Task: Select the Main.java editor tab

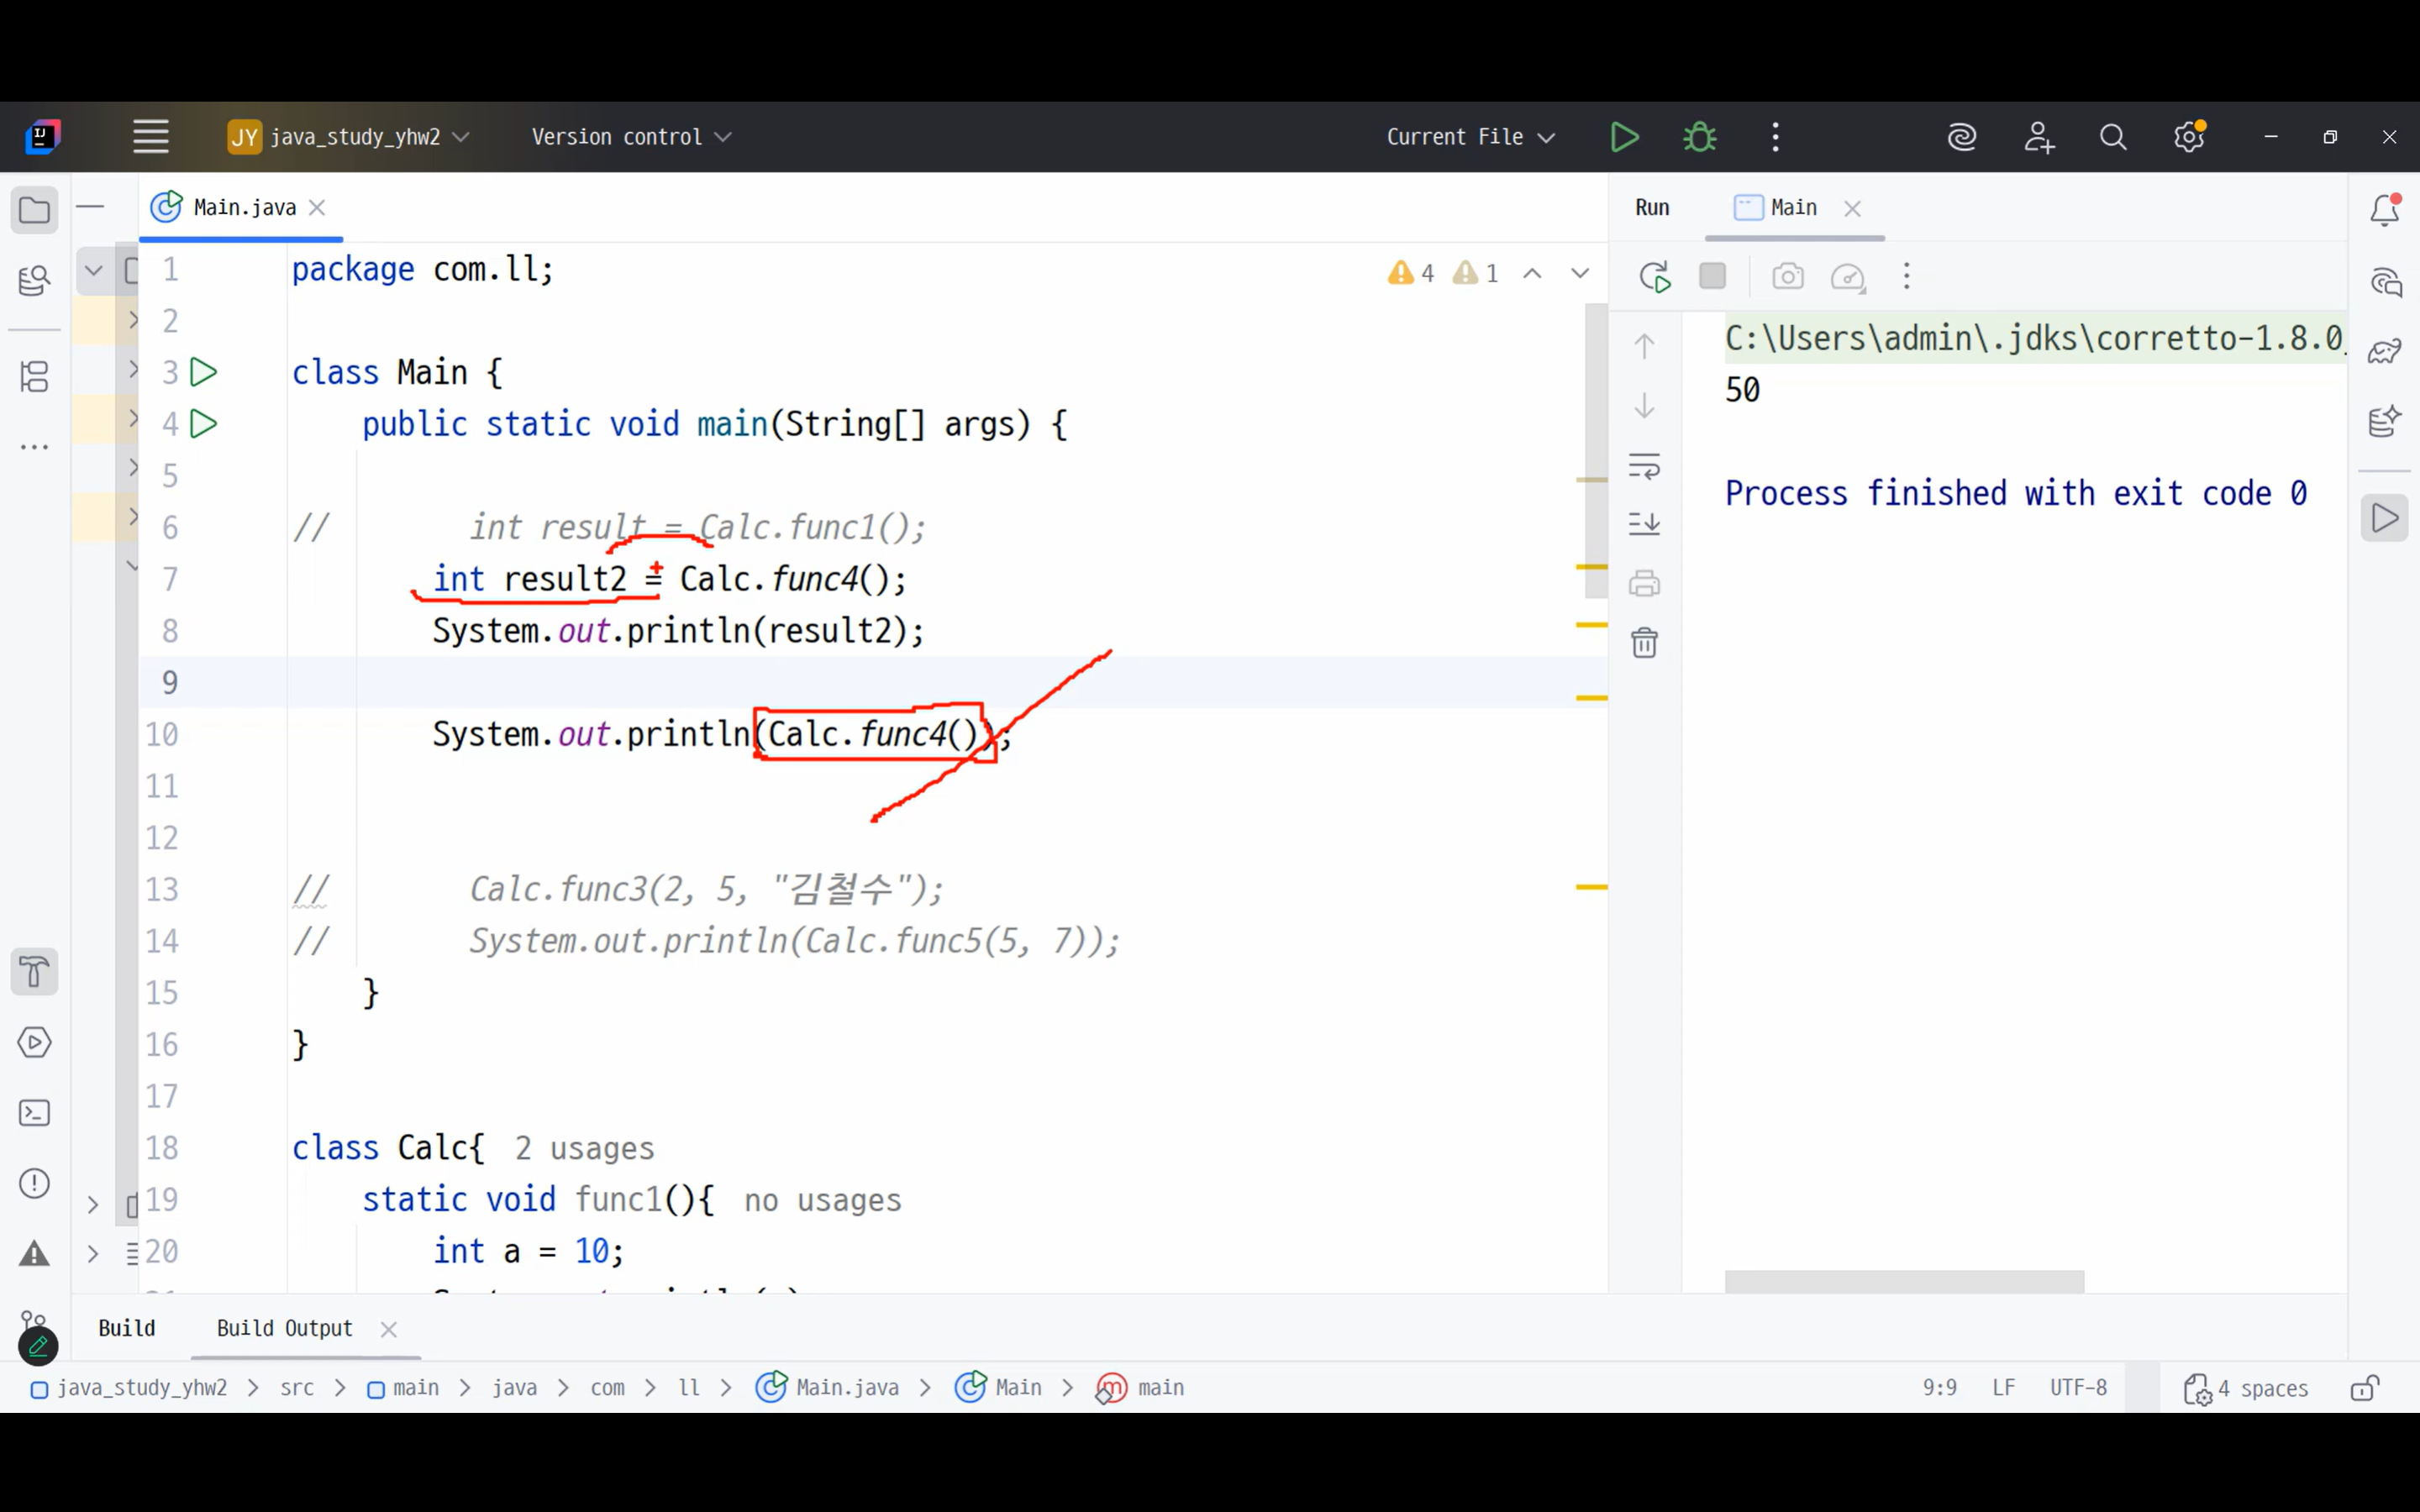Action: (243, 208)
